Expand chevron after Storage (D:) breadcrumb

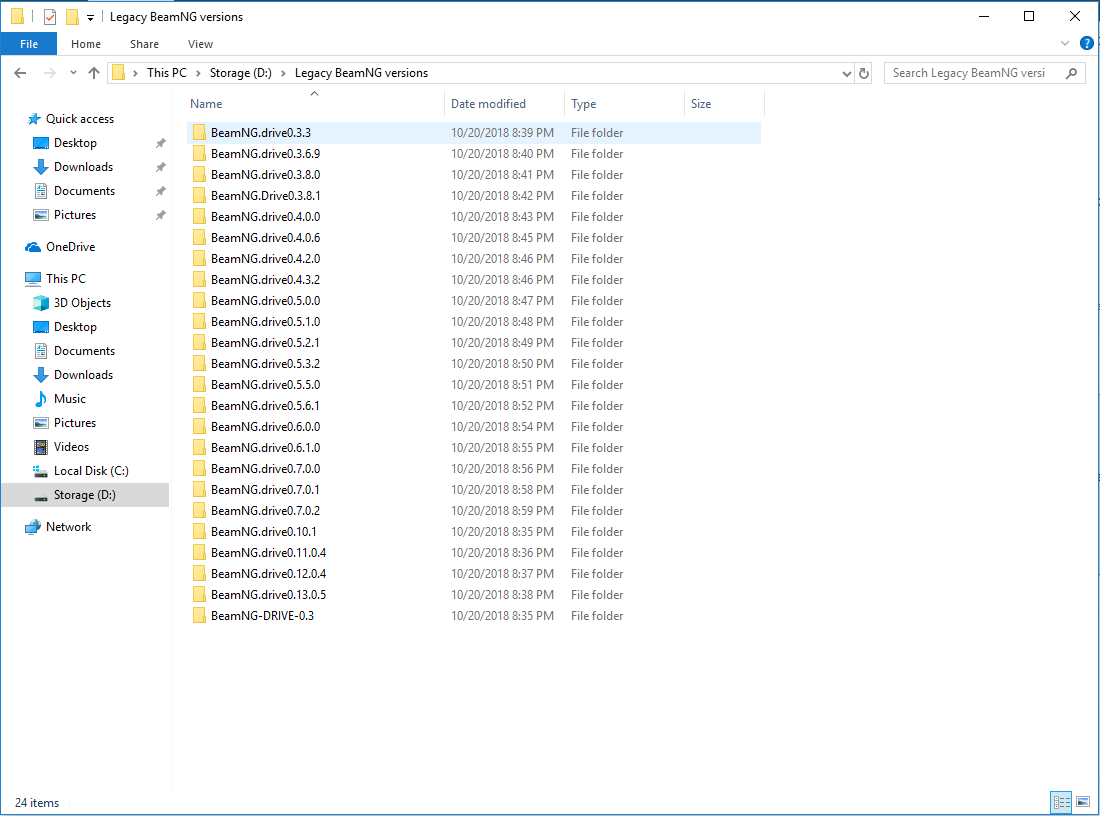pyautogui.click(x=283, y=73)
